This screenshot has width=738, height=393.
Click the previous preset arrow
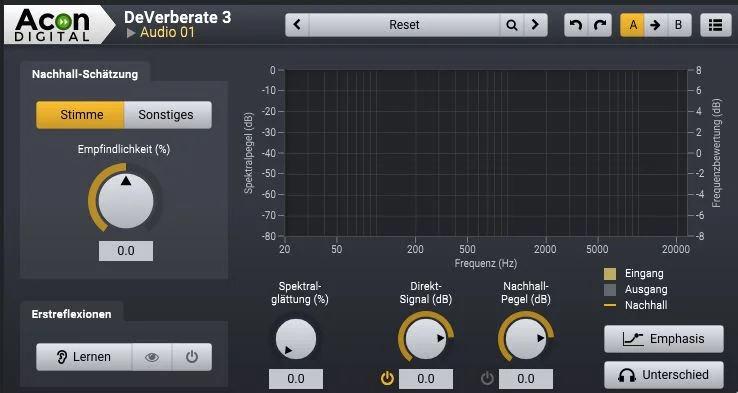point(297,25)
